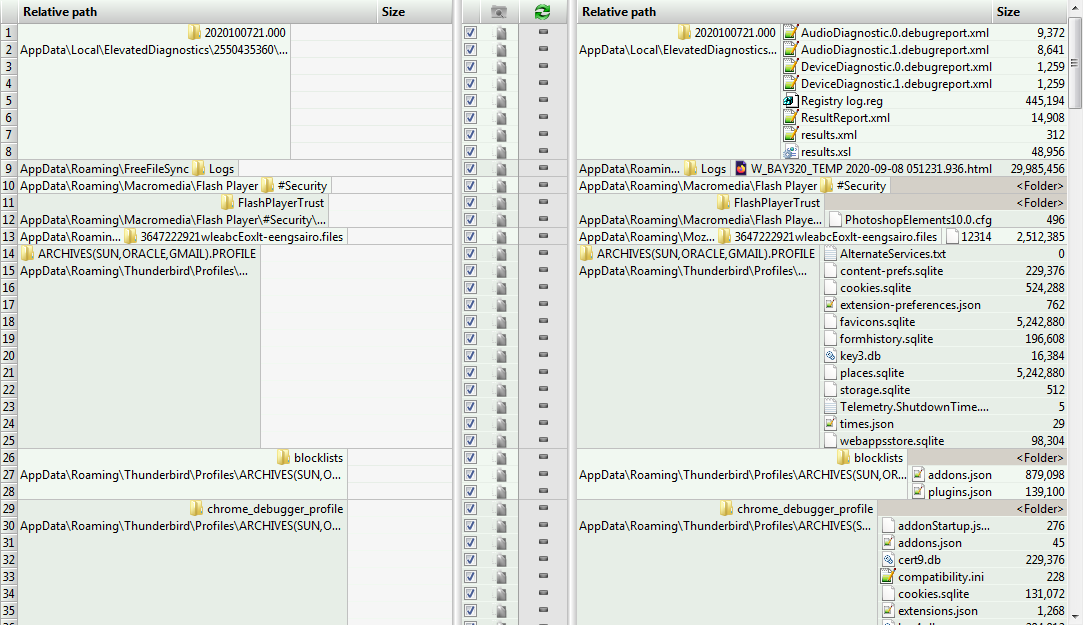Click the scrollbar down arrow
This screenshot has height=625, width=1083.
point(1075,617)
